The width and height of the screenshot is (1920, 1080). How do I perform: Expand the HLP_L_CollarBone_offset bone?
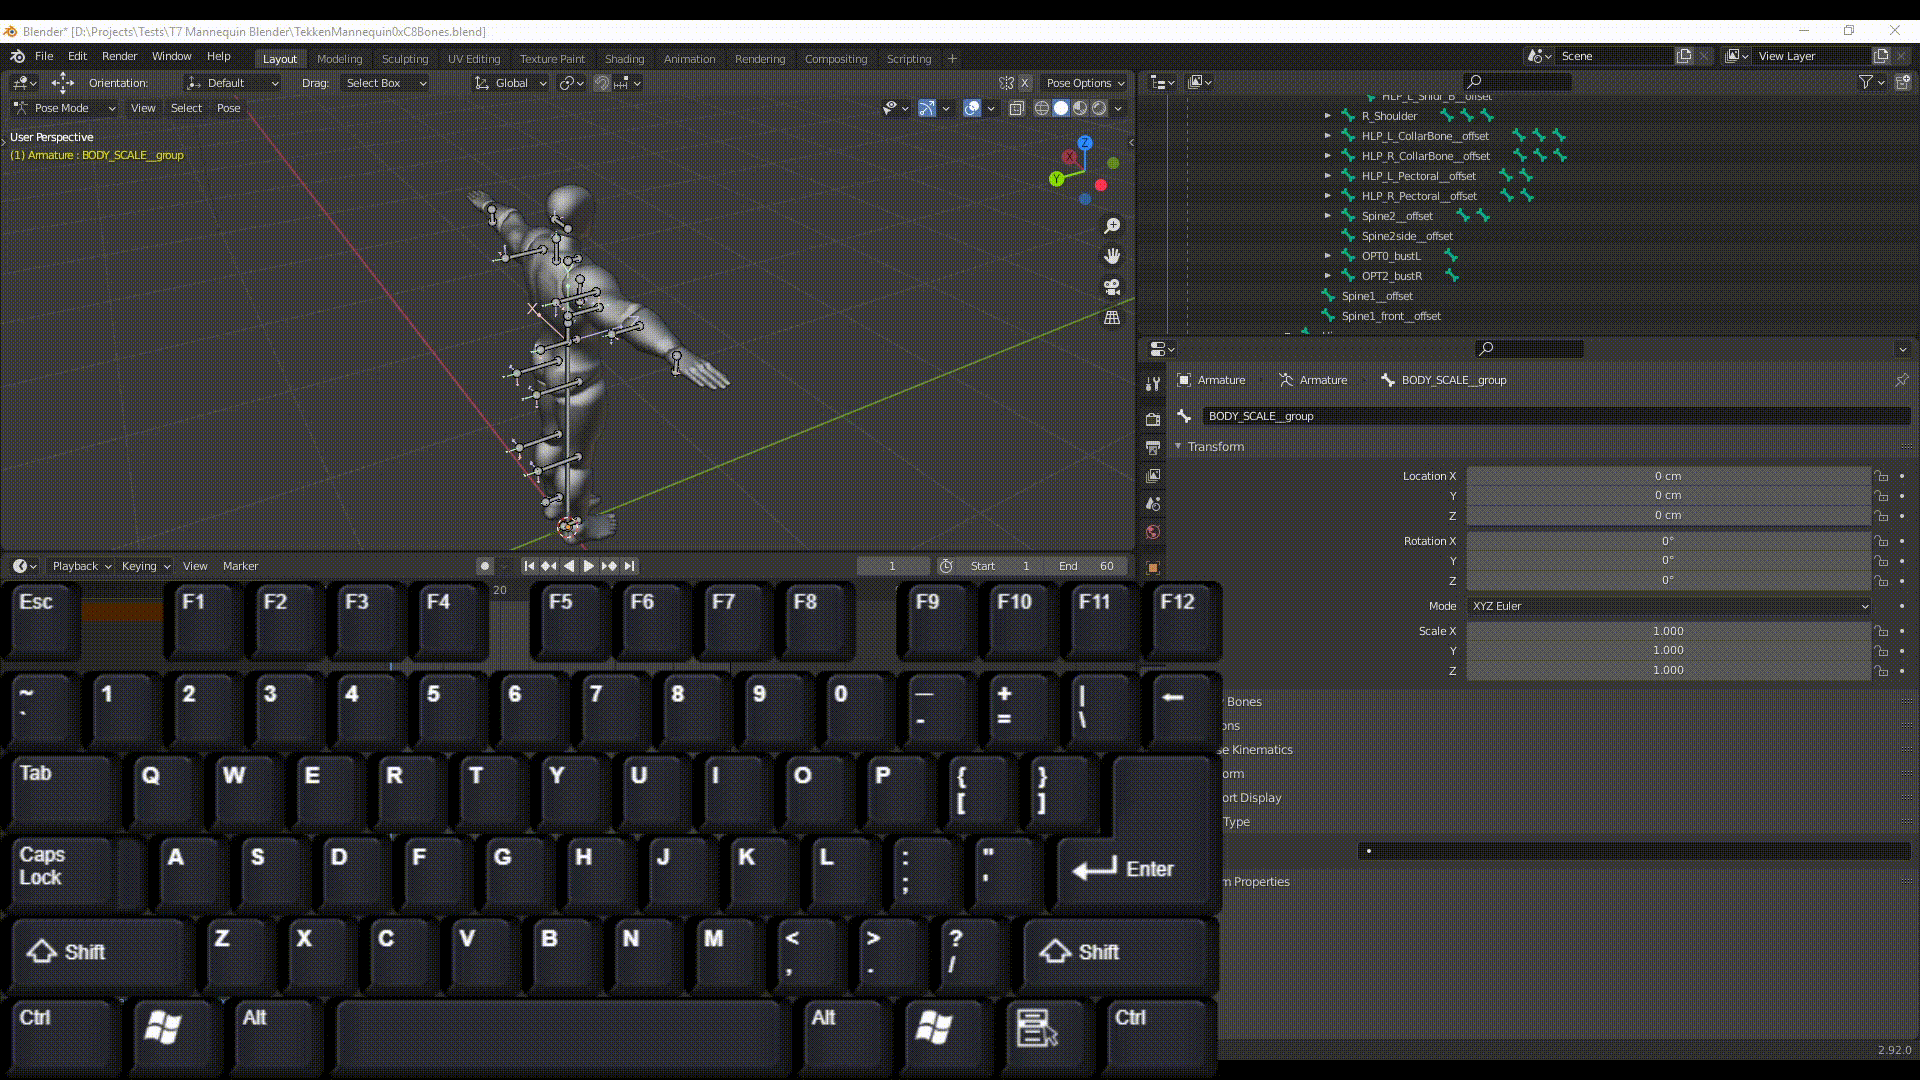tap(1328, 136)
